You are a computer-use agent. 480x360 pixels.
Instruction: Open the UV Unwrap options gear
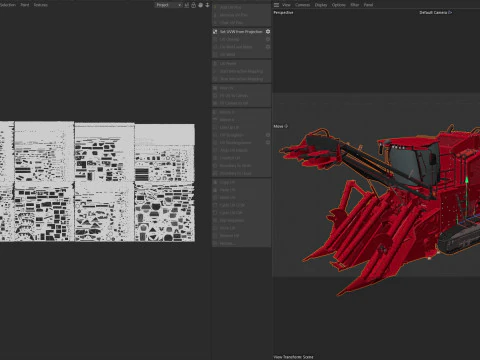tap(268, 39)
